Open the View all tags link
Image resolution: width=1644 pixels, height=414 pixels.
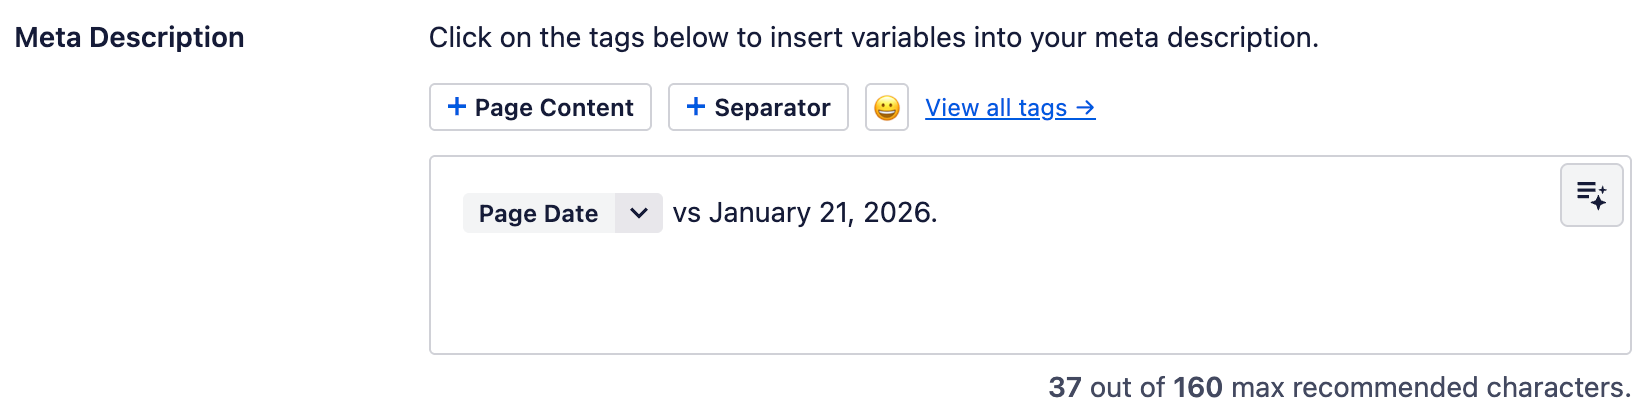click(996, 108)
